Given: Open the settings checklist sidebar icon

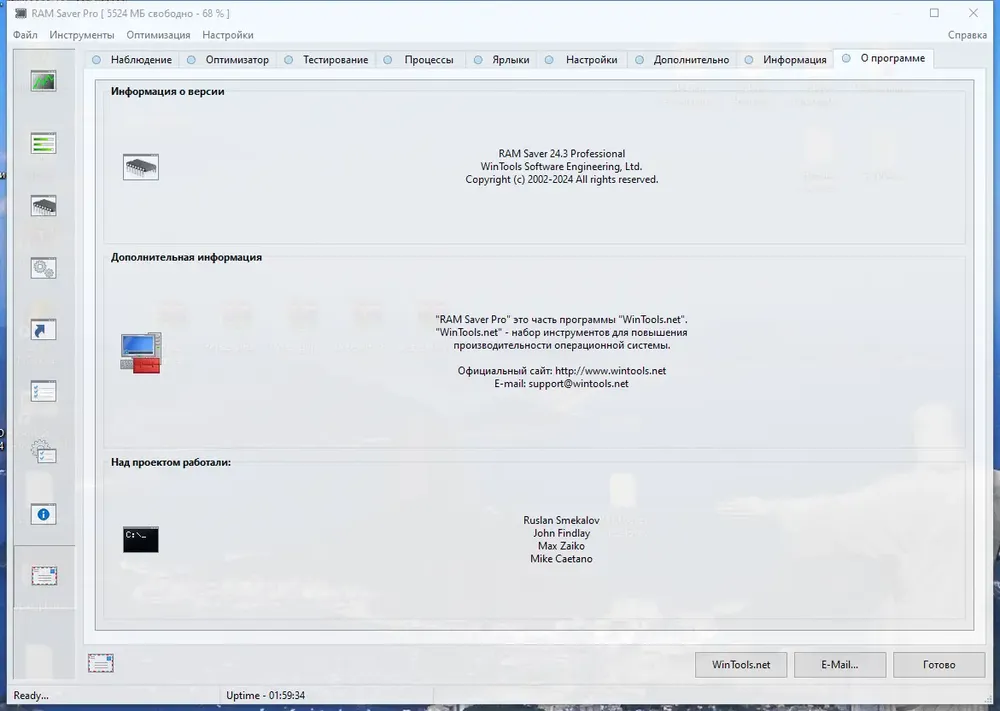Looking at the screenshot, I should click(x=43, y=391).
